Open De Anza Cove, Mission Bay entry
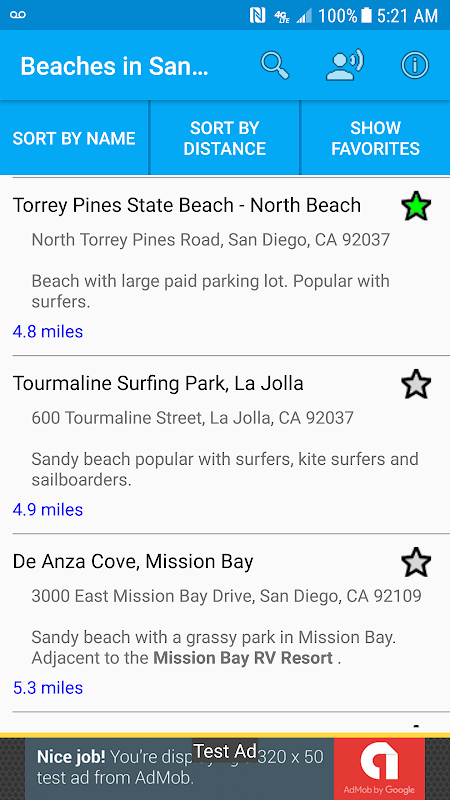The image size is (450, 800). (x=225, y=623)
